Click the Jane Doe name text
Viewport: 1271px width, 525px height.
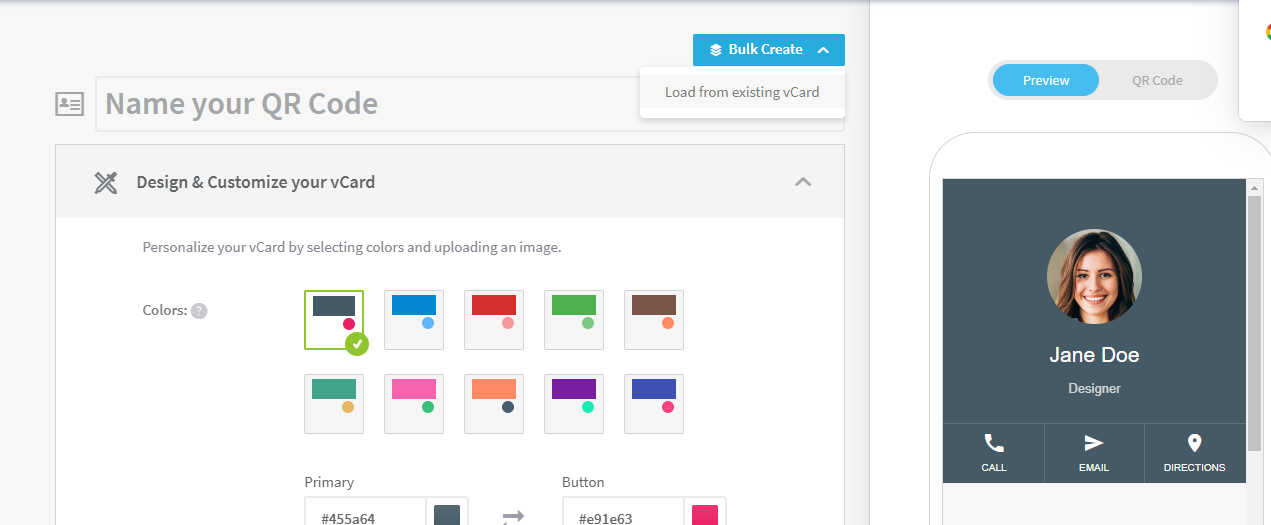[x=1094, y=355]
